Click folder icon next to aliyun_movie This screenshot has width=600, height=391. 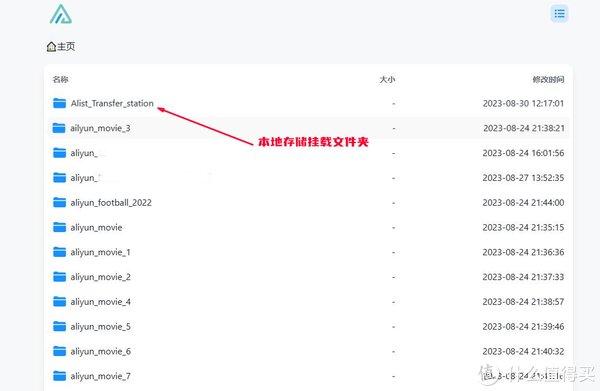(x=59, y=227)
